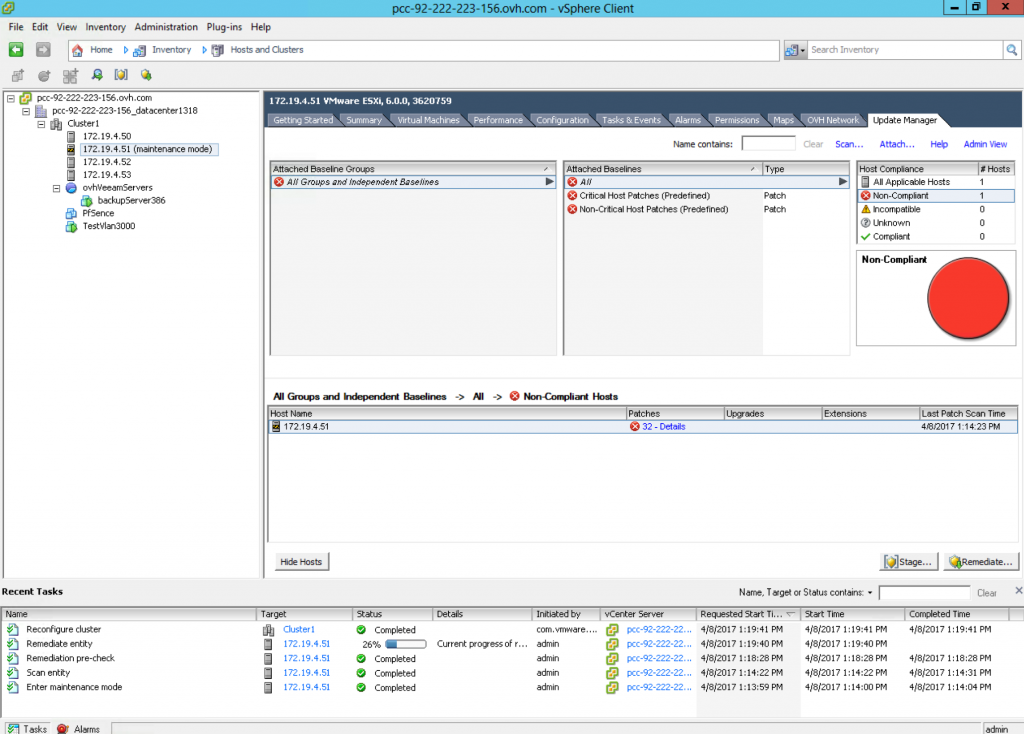The height and width of the screenshot is (734, 1024).
Task: Collapse the ovhVeeamServers tree node
Action: point(56,188)
